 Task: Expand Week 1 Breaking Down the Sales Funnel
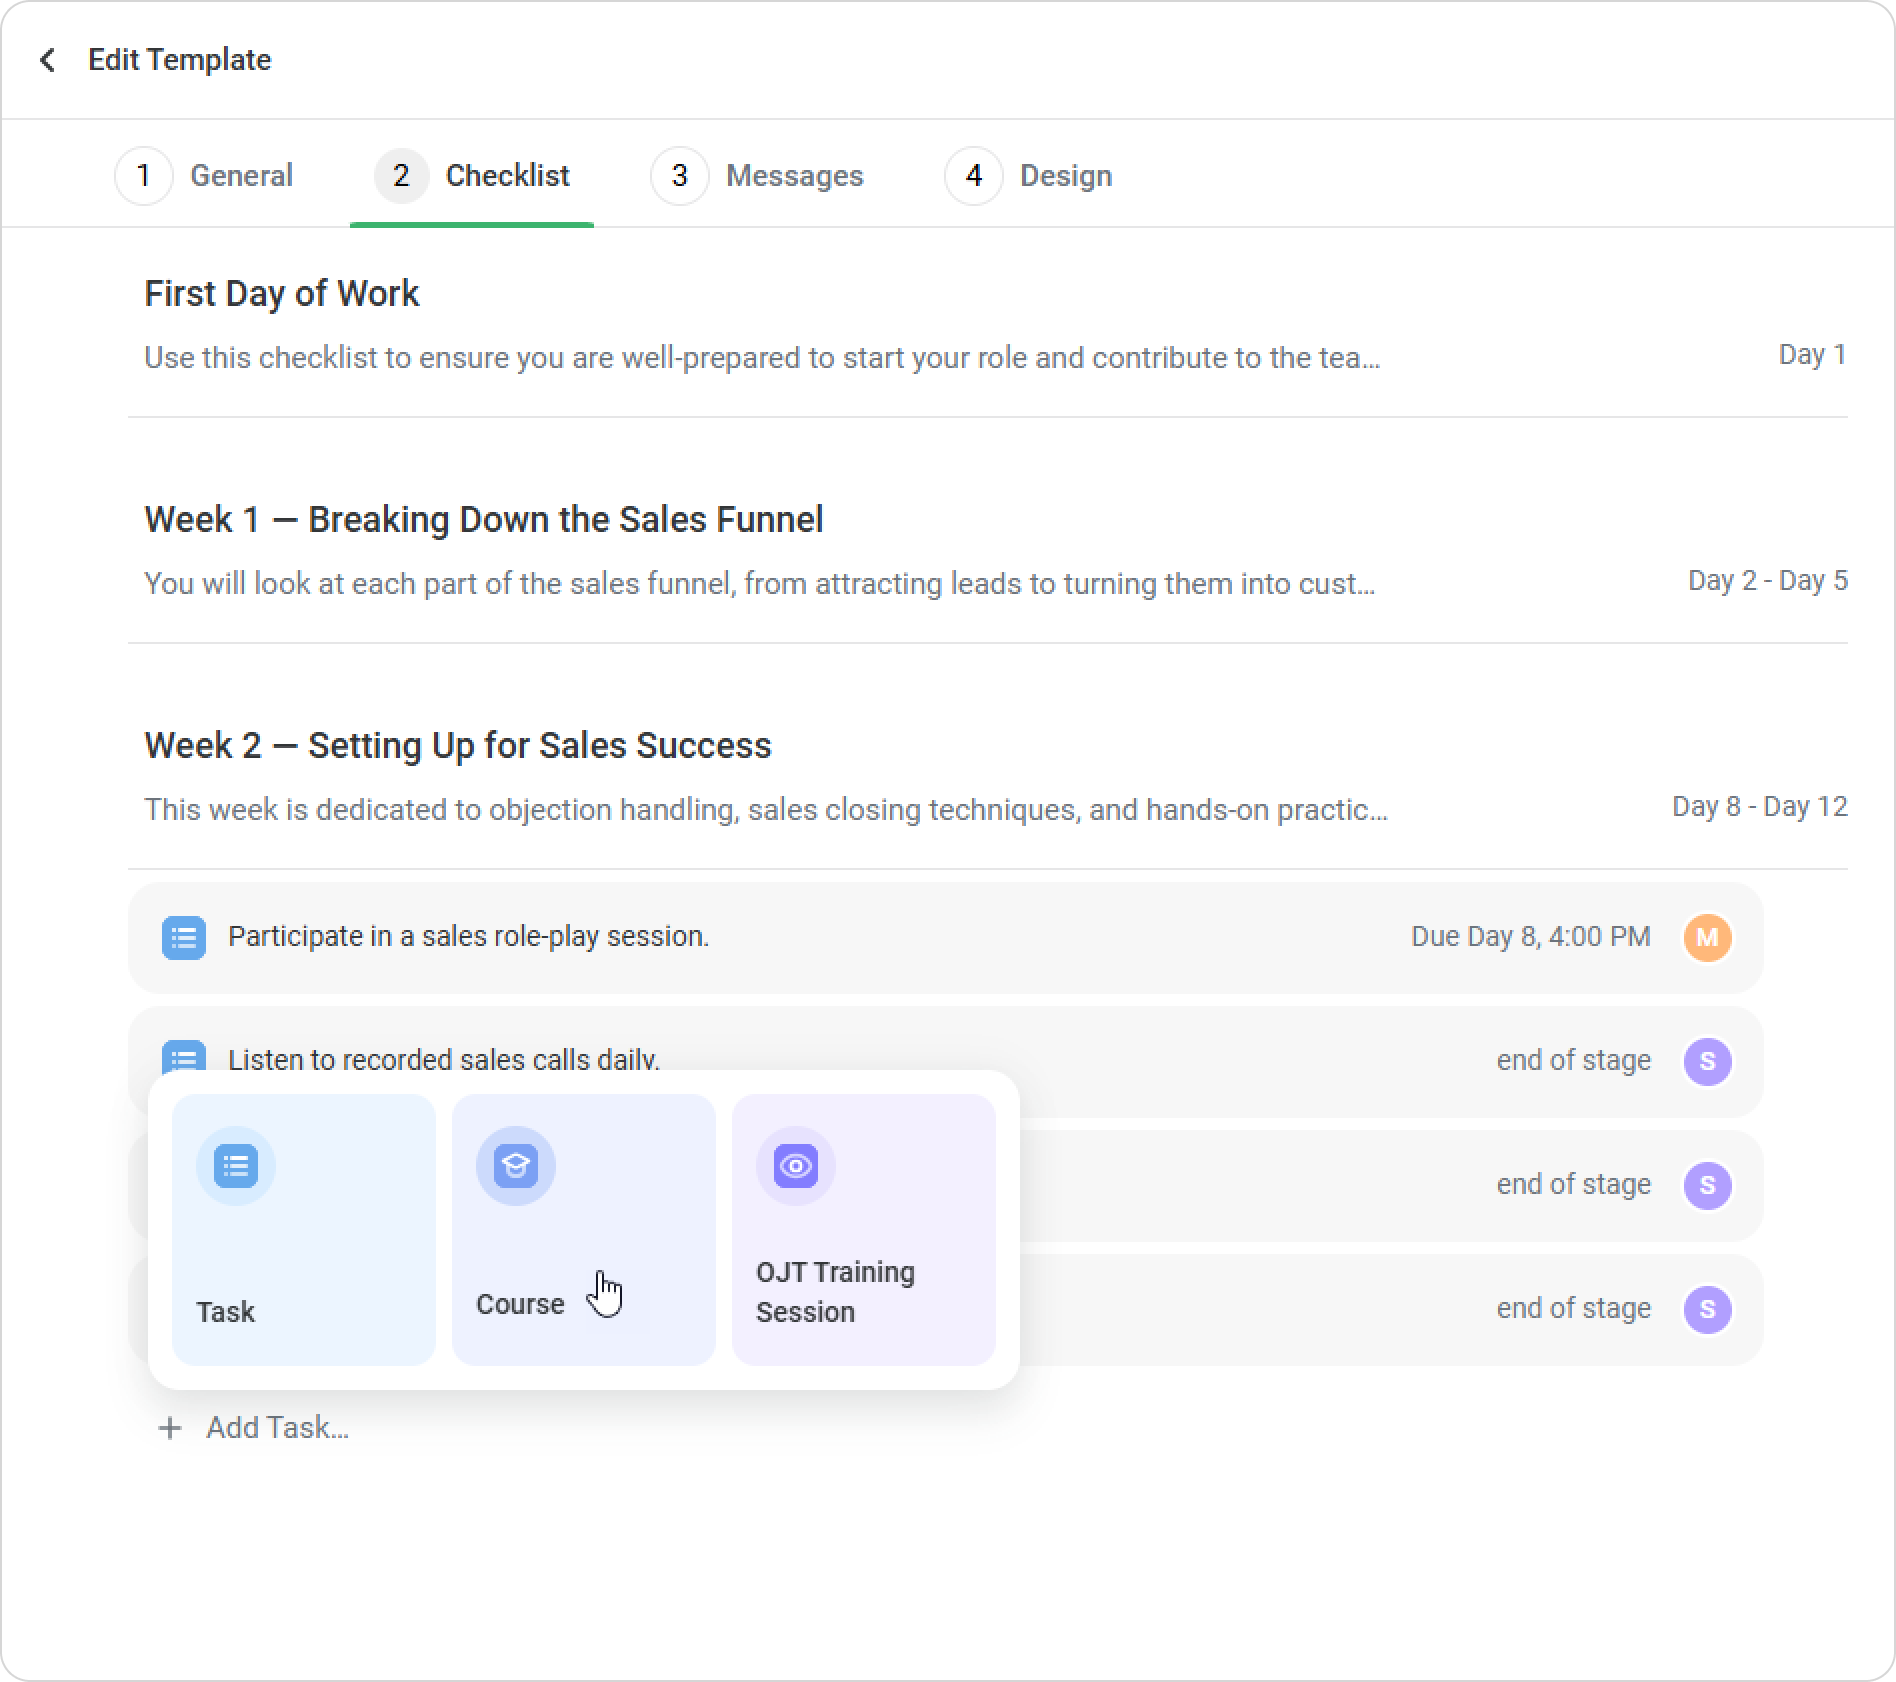click(484, 520)
